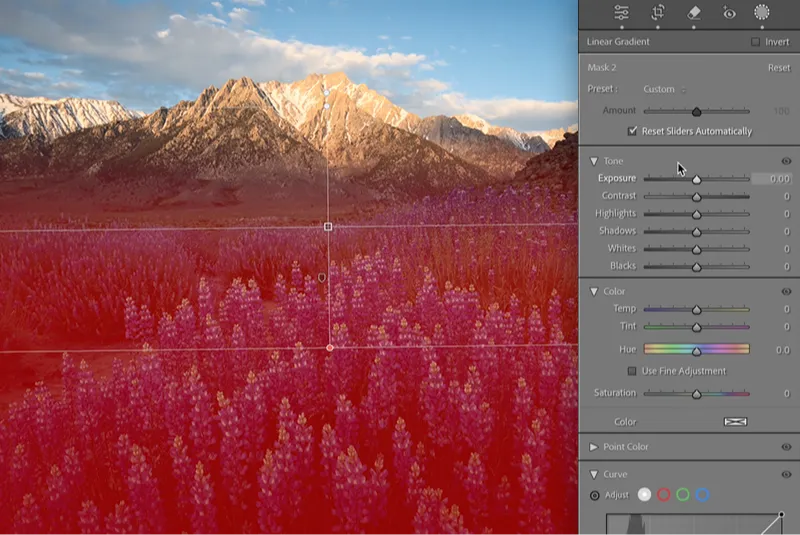800x535 pixels.
Task: Click the Tint slider handle
Action: tap(696, 327)
